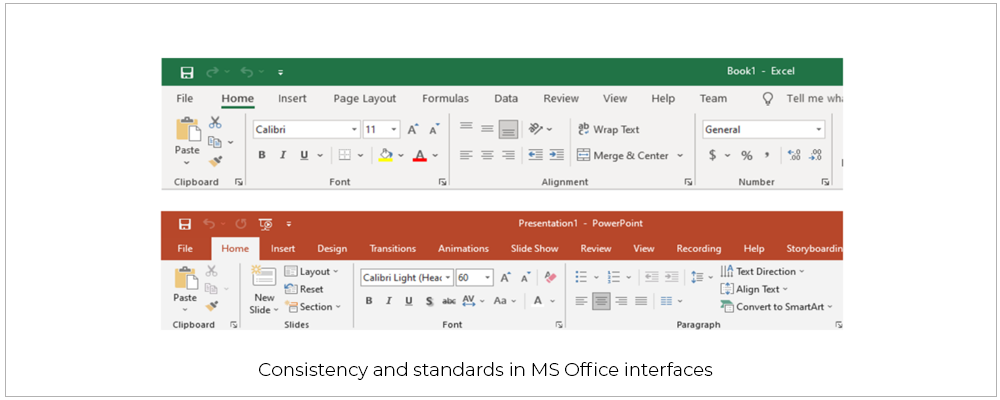Click Customize Quick Access Toolbar arrow in PowerPoint
This screenshot has height=400, width=1000.
[288, 224]
